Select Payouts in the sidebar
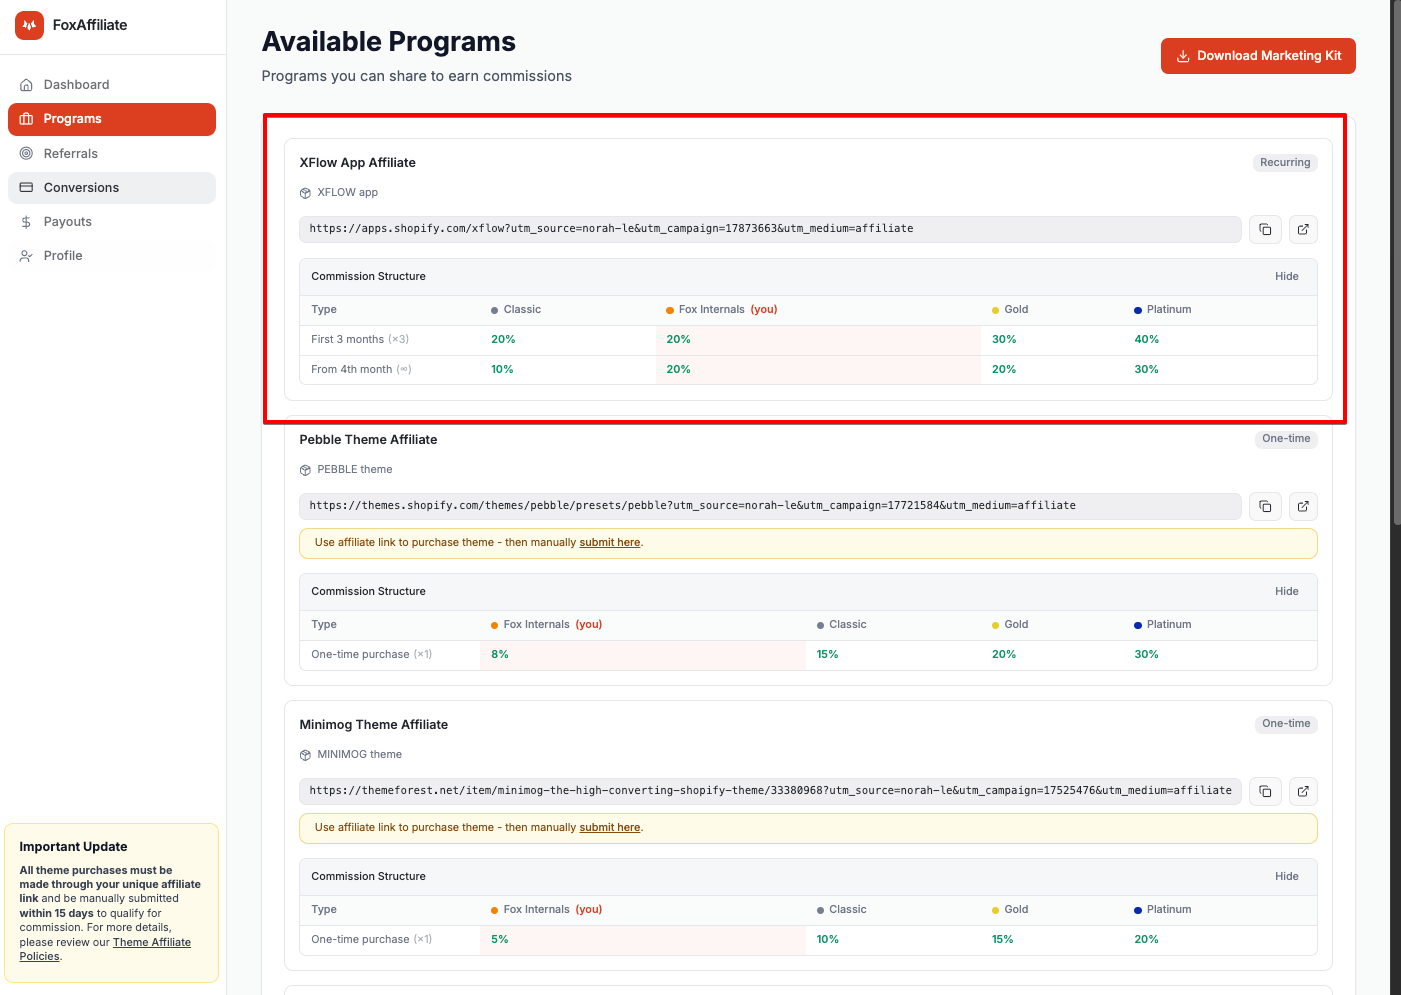The height and width of the screenshot is (995, 1401). coord(112,222)
